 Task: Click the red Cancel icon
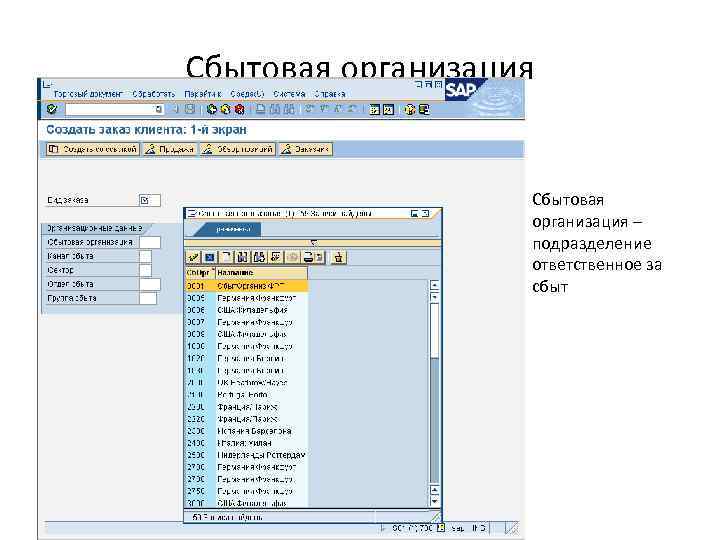(x=239, y=109)
